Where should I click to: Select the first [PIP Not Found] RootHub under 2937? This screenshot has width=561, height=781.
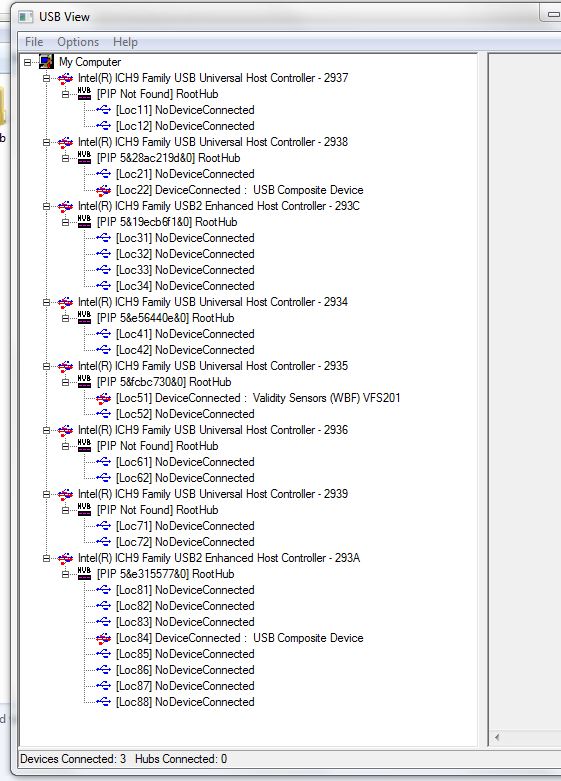point(157,94)
